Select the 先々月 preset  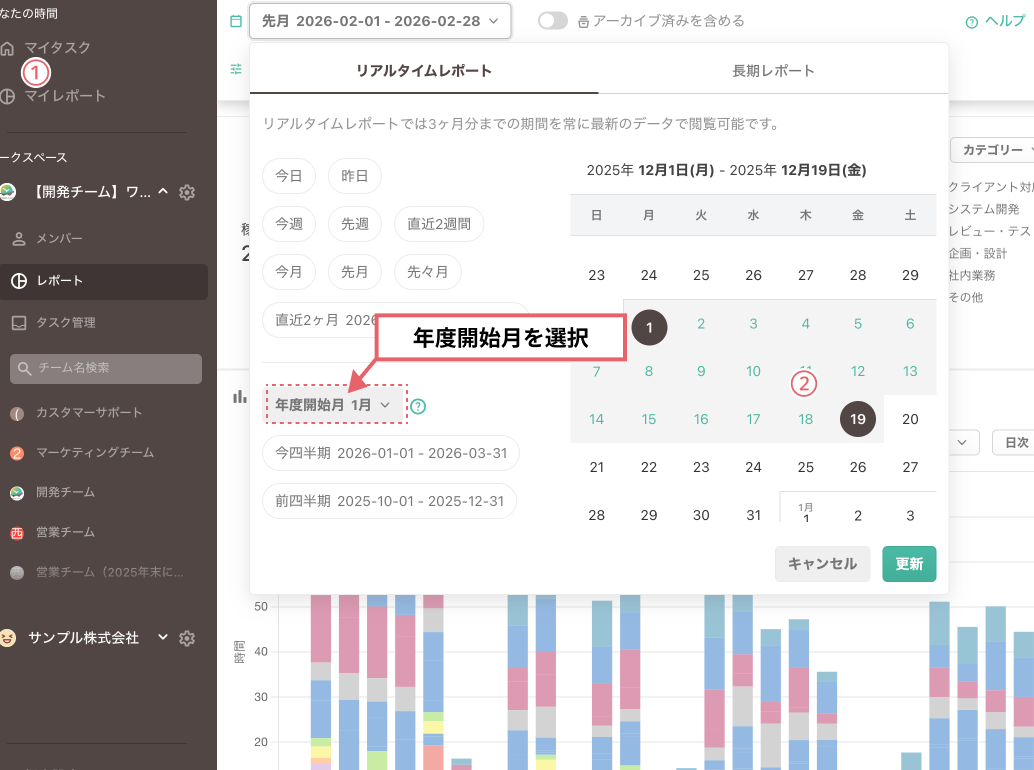pos(427,271)
